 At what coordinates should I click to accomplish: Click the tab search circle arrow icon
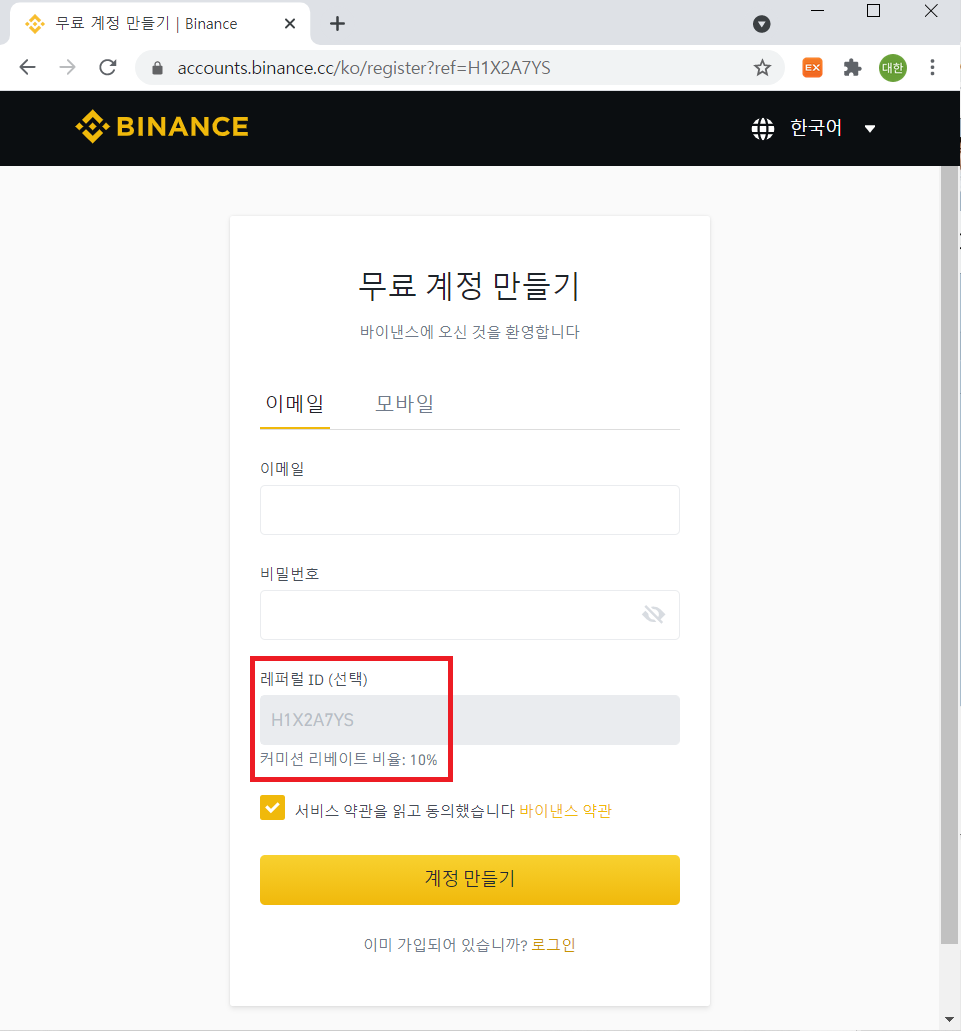point(761,24)
